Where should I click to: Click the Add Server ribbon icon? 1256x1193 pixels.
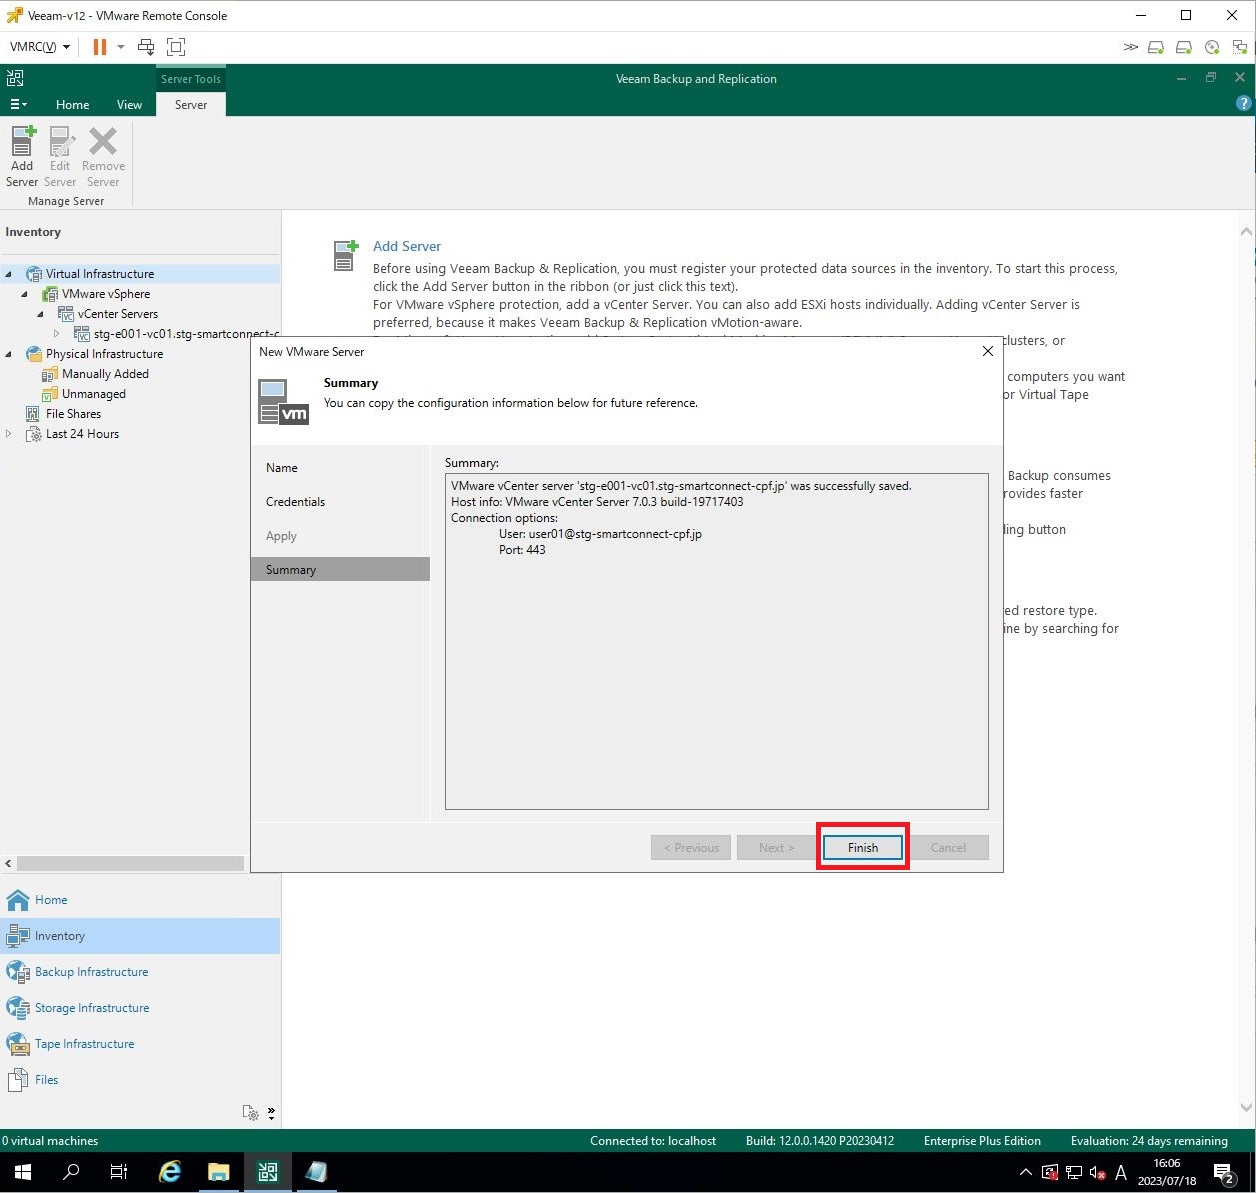coord(22,157)
